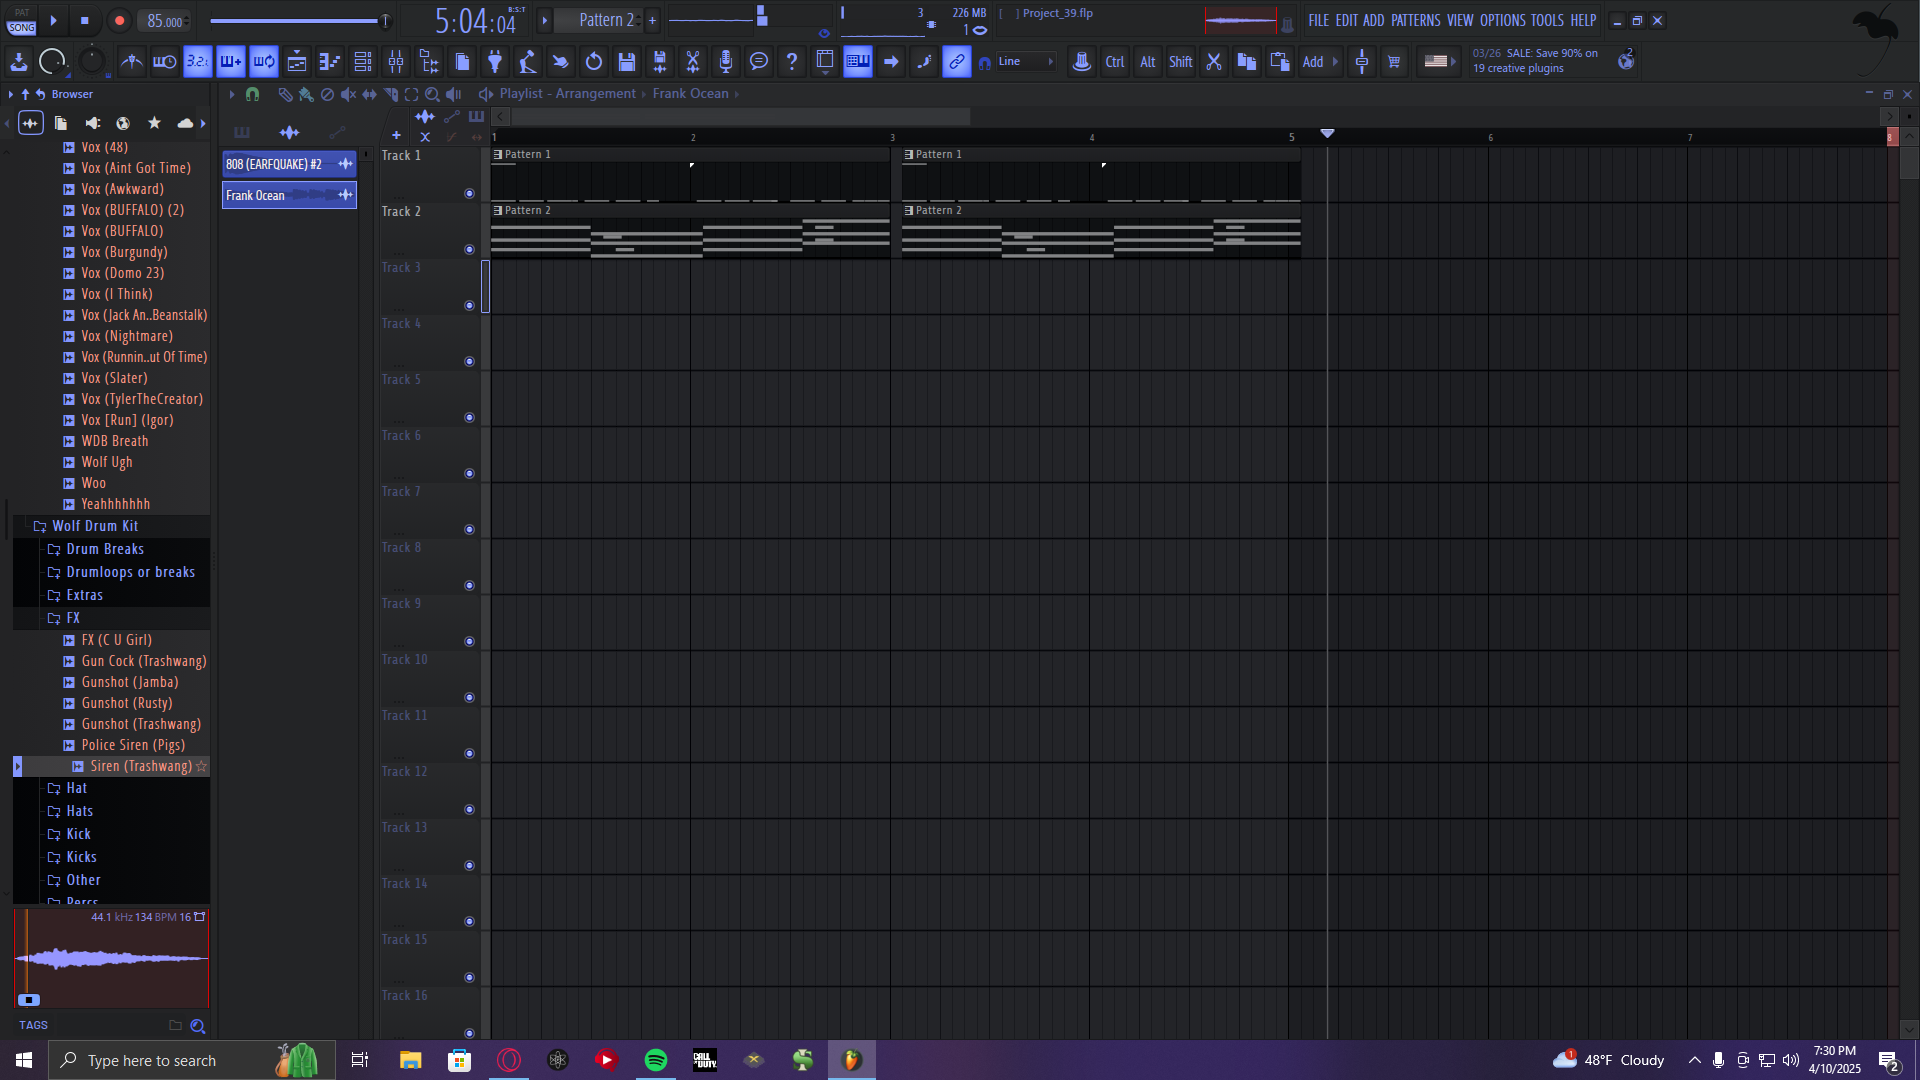The image size is (1920, 1080).
Task: Open the mixer window icon
Action: coord(396,62)
